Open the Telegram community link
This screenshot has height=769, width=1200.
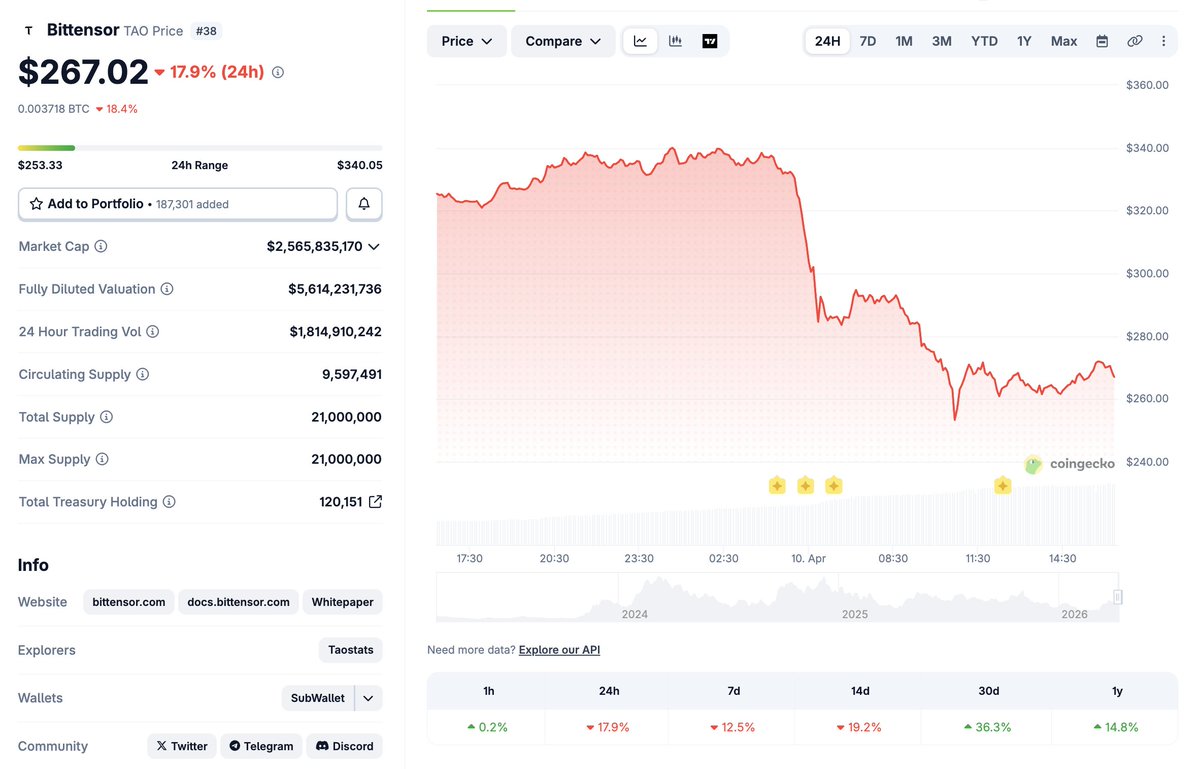(261, 746)
